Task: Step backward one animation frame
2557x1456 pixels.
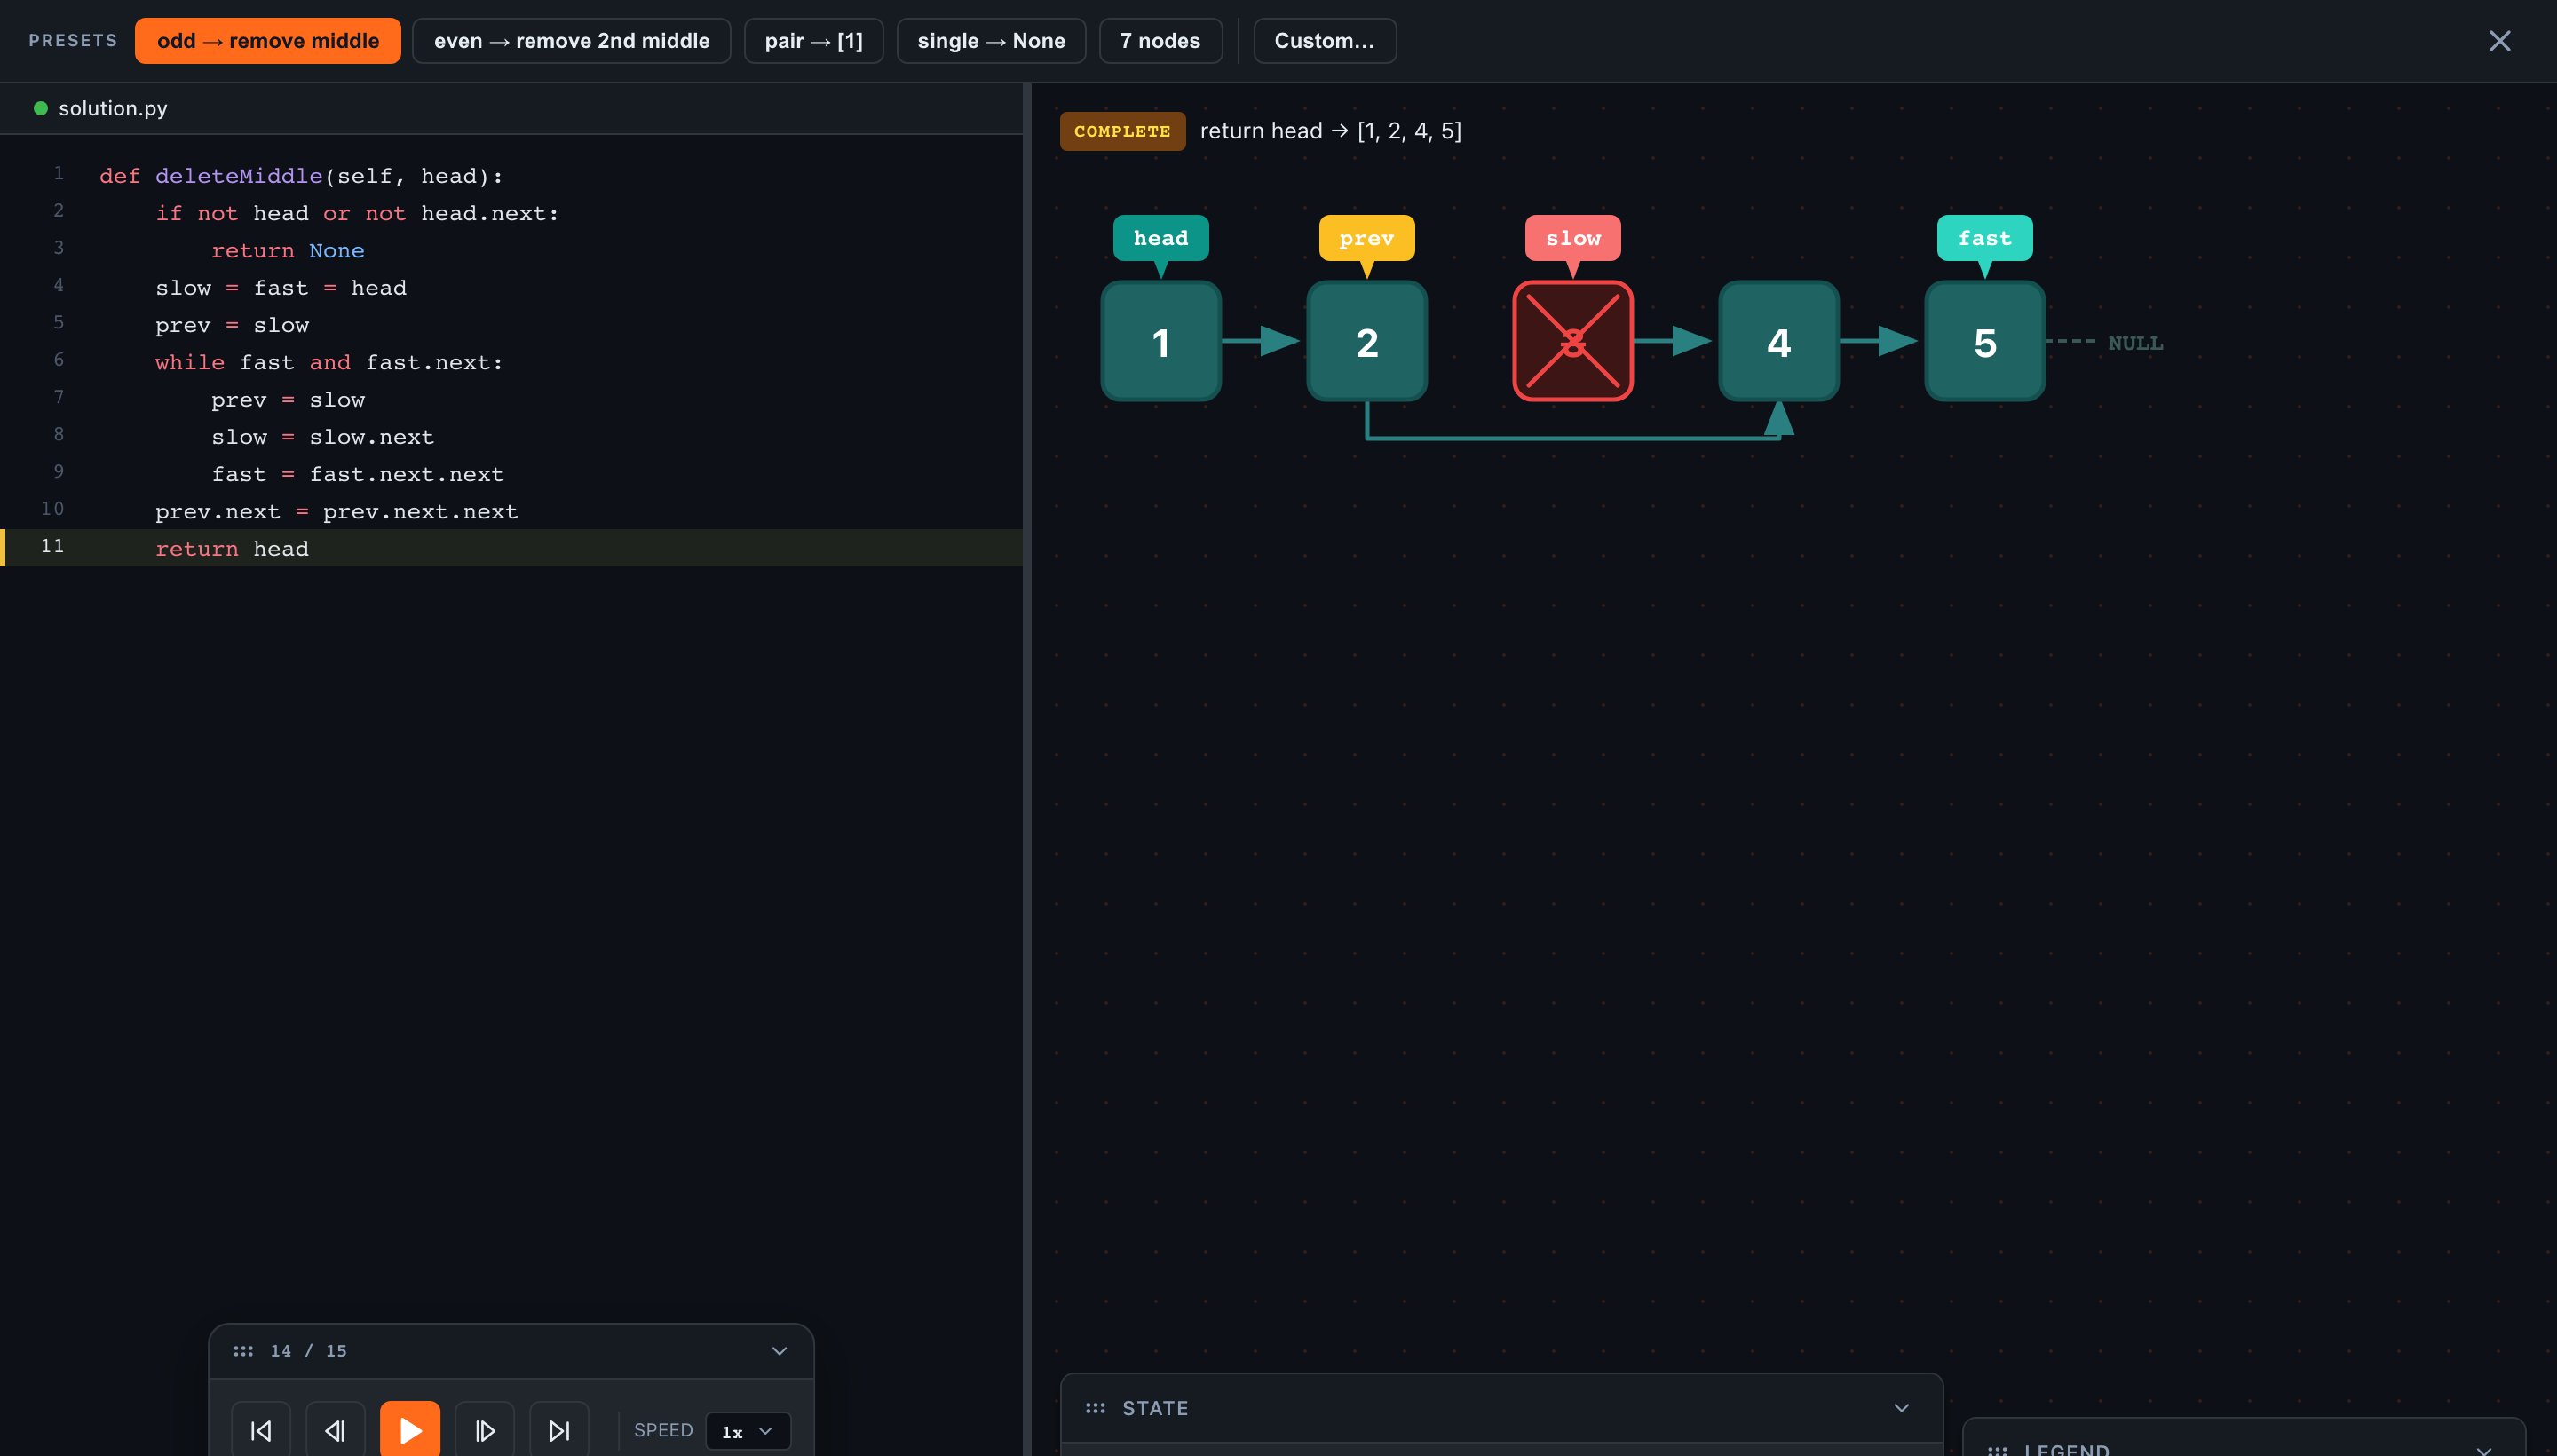Action: coord(335,1429)
